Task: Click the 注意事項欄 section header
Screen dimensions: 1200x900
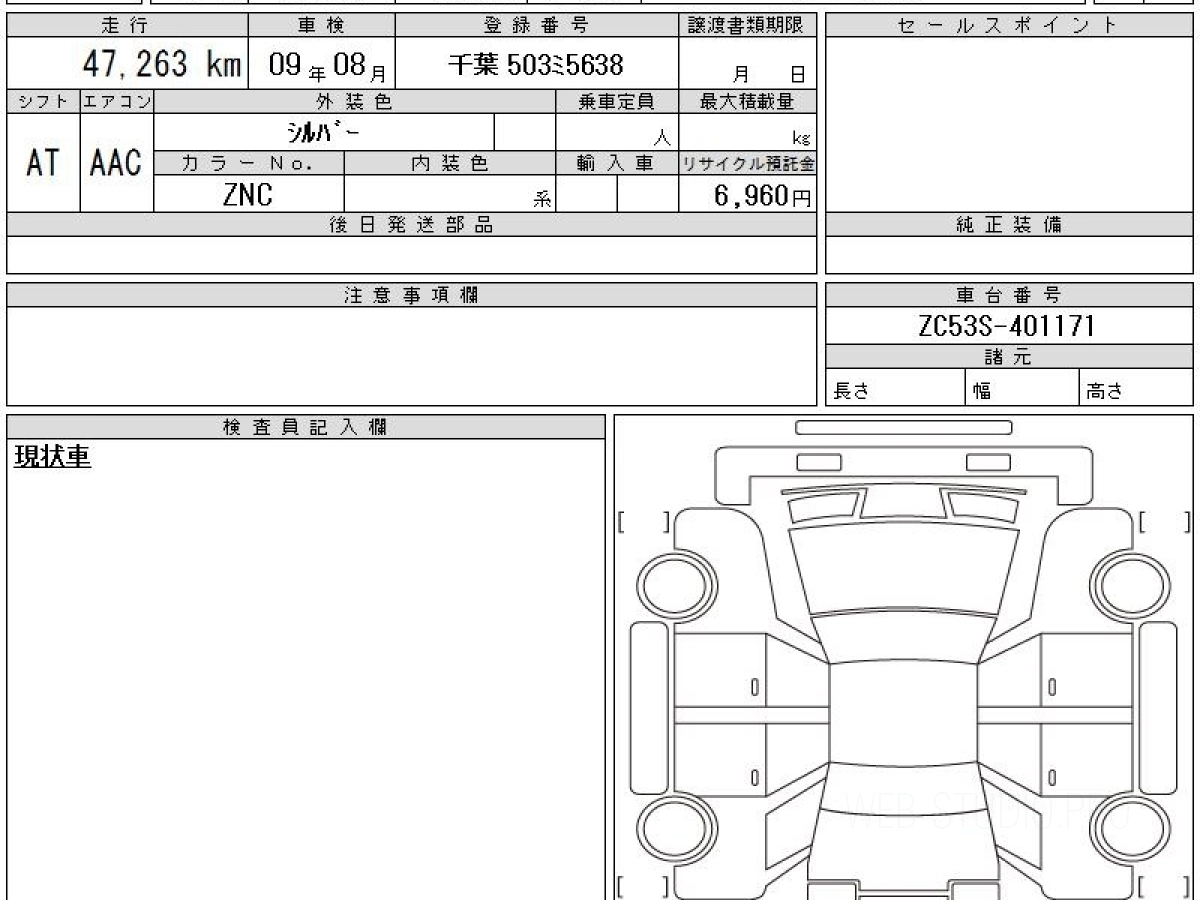Action: click(411, 295)
